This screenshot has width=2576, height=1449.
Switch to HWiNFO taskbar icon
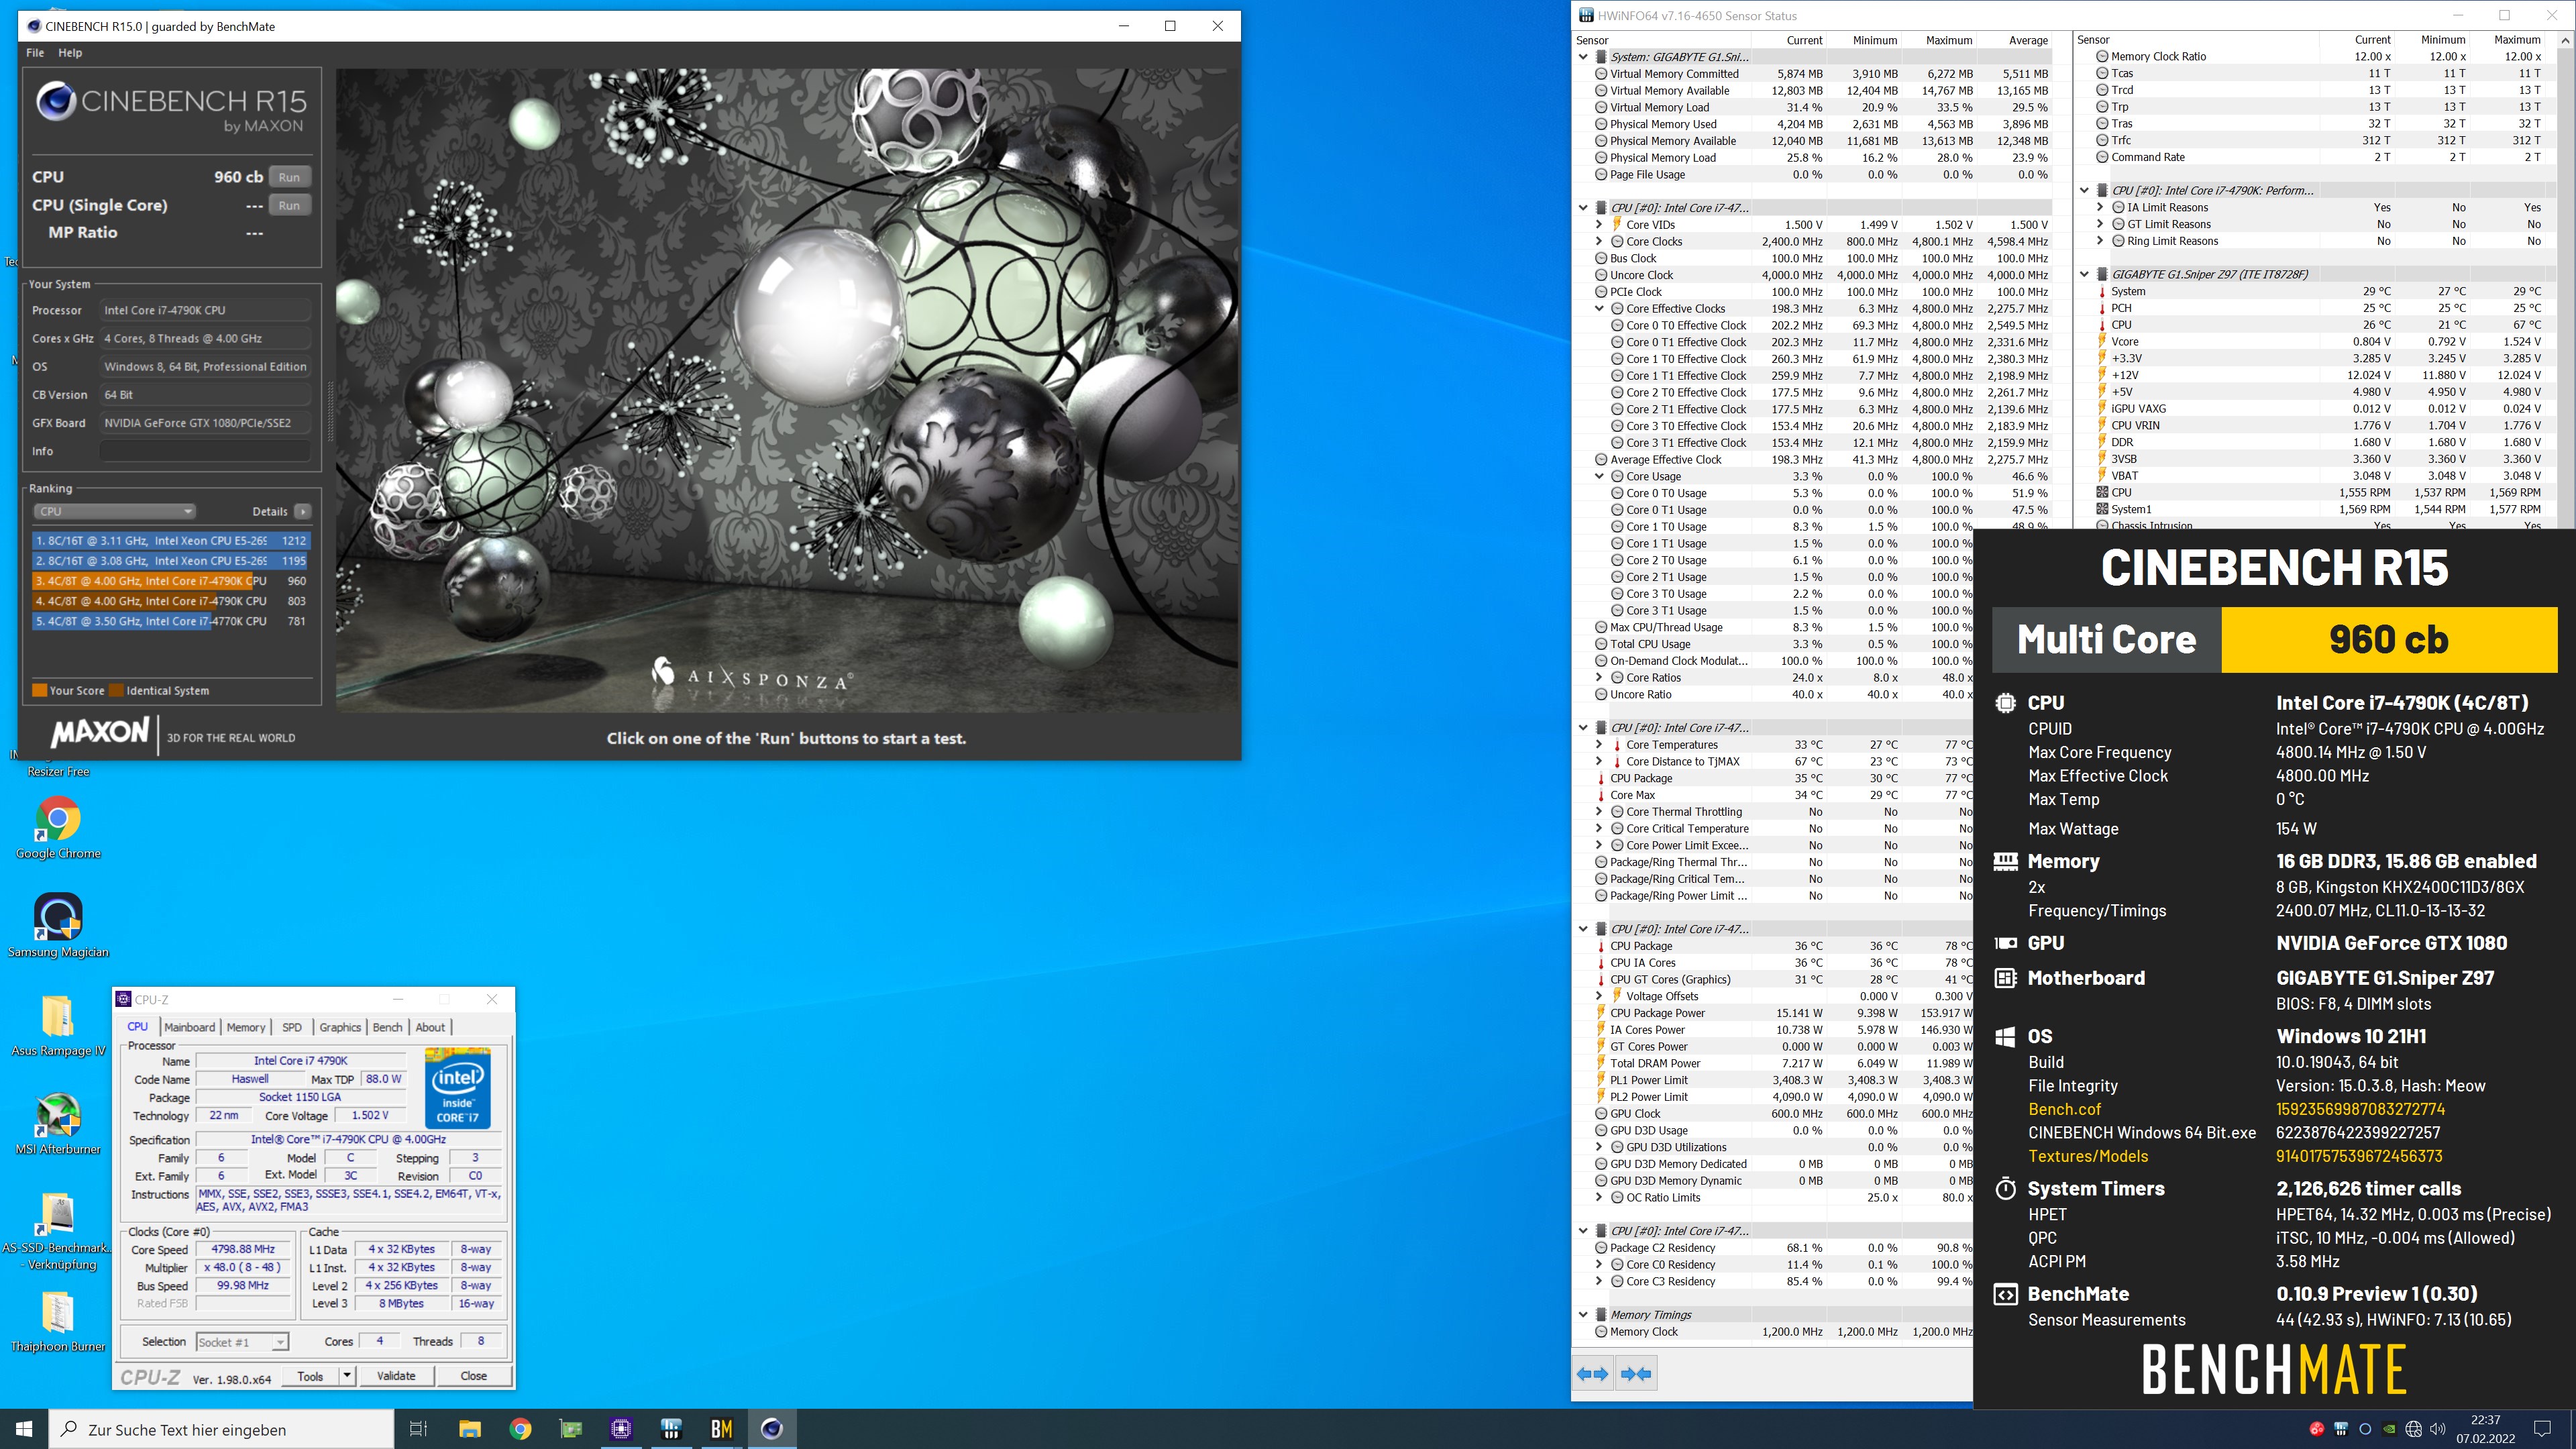671,1429
